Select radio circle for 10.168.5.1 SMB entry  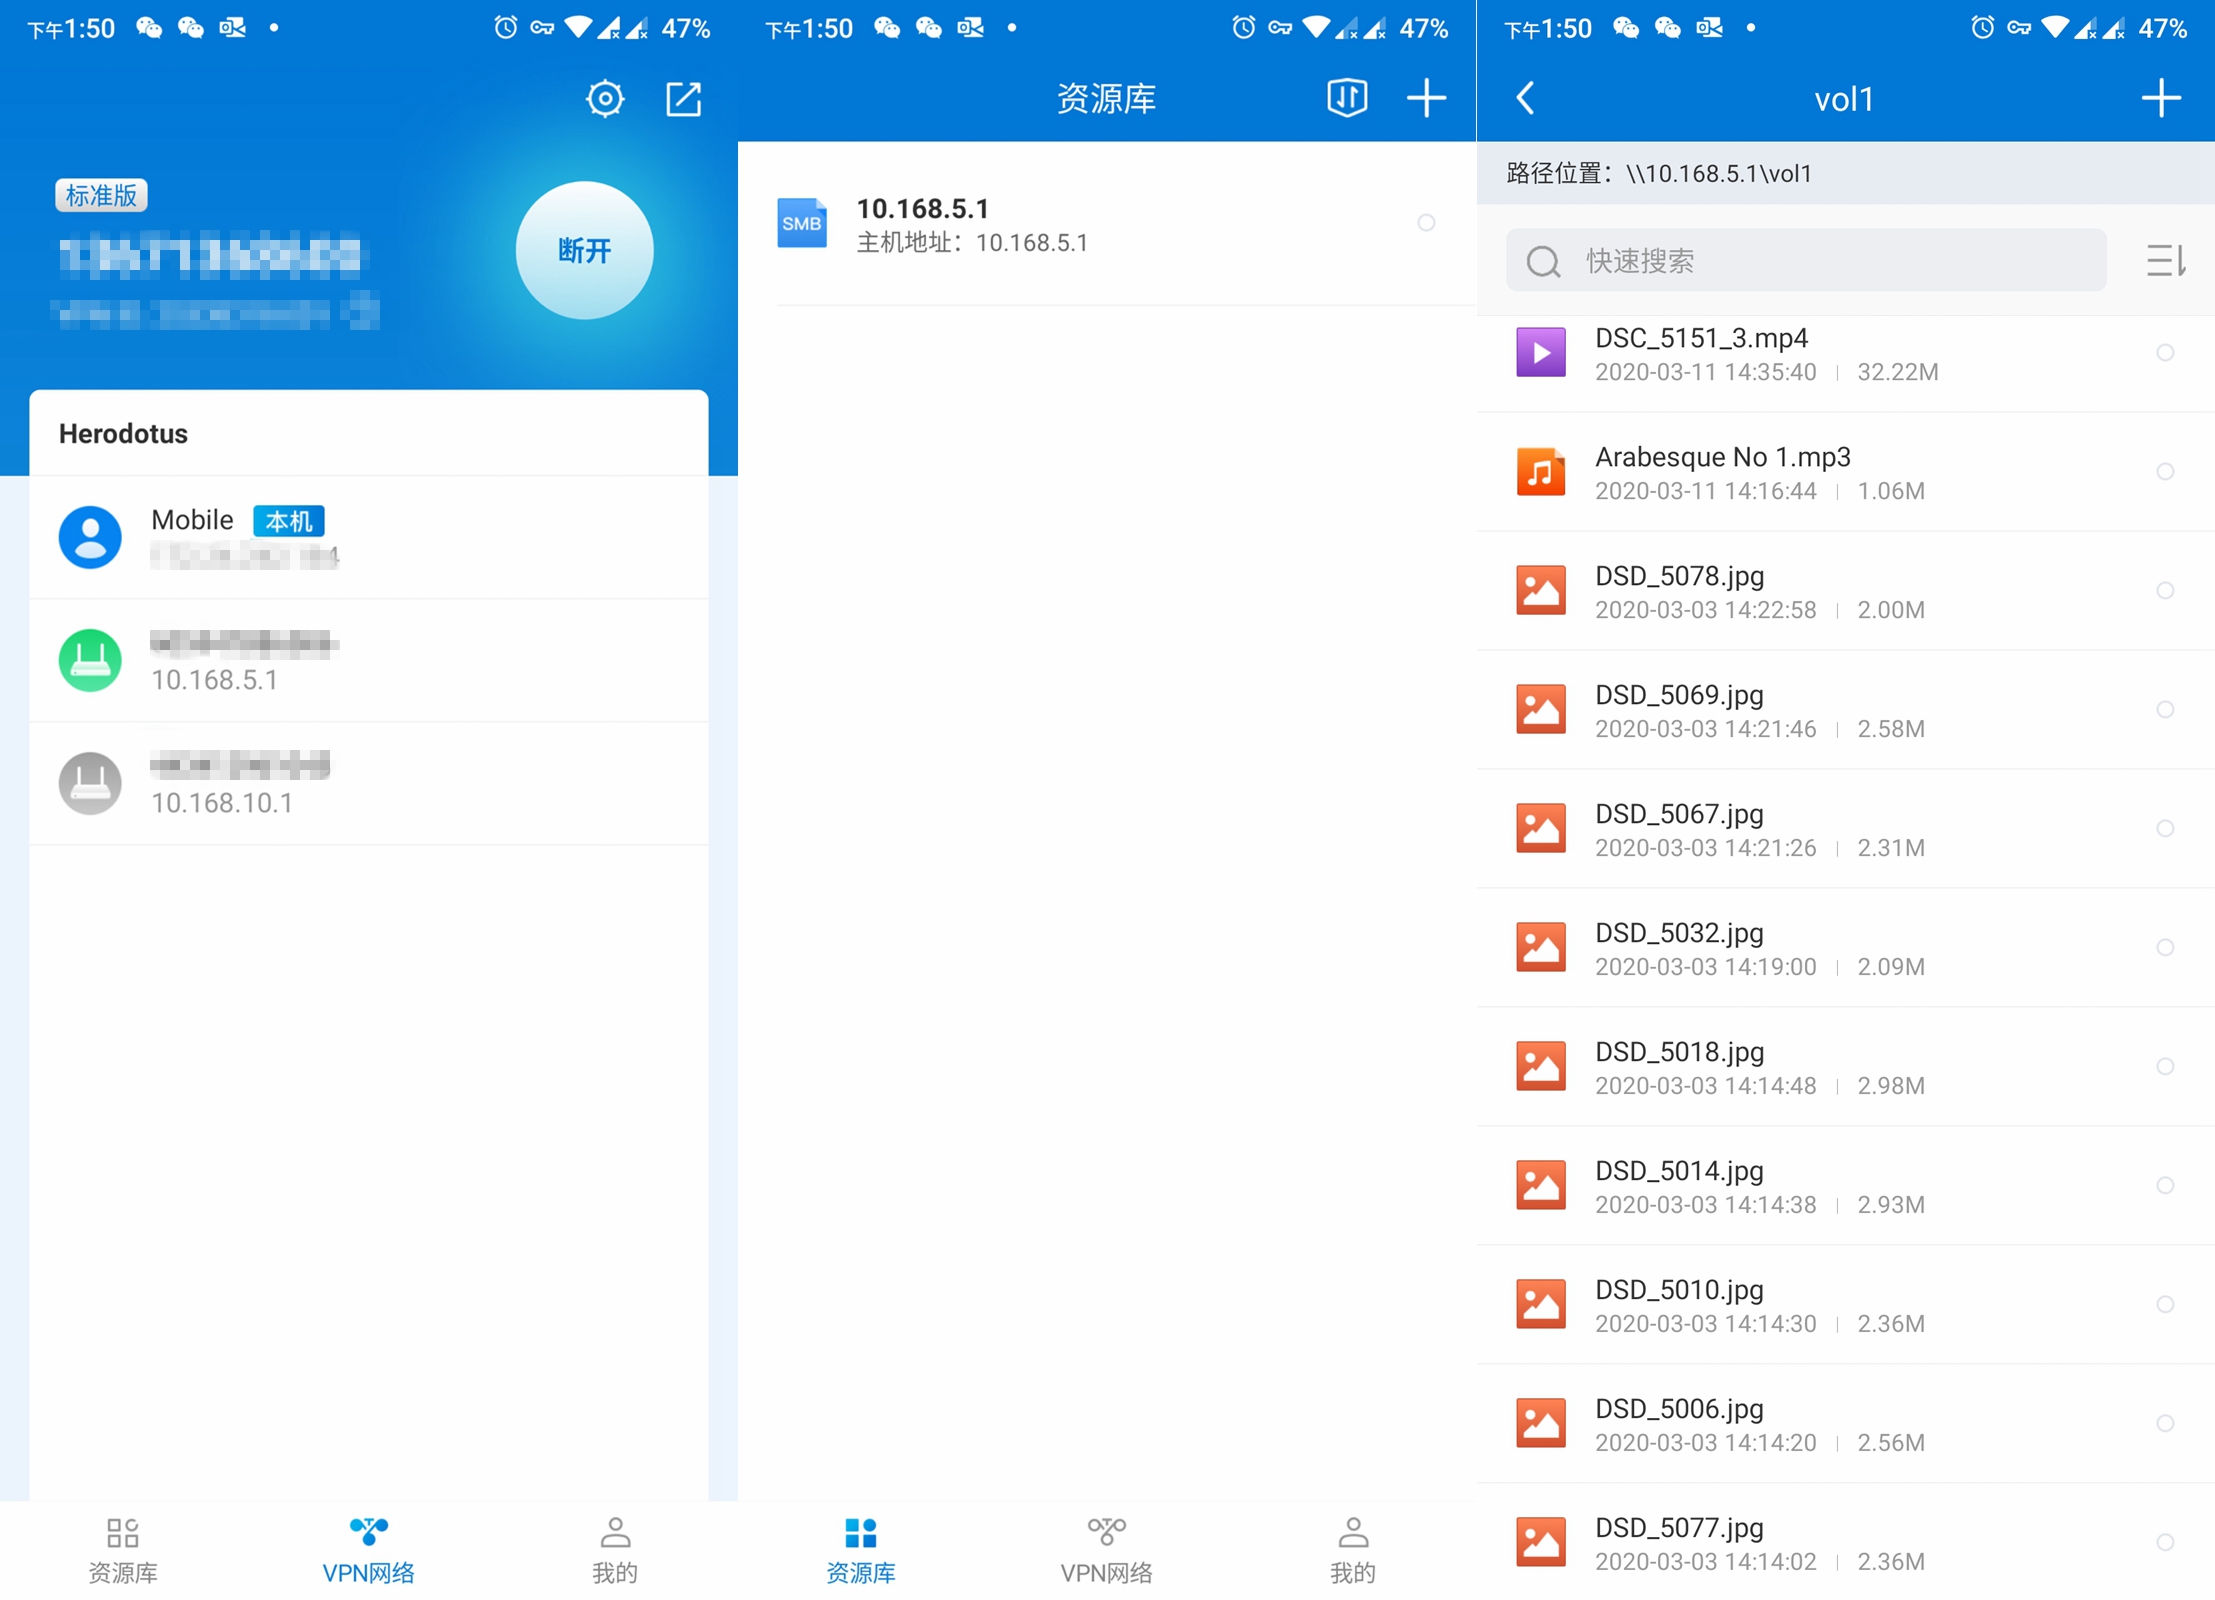[x=1426, y=223]
